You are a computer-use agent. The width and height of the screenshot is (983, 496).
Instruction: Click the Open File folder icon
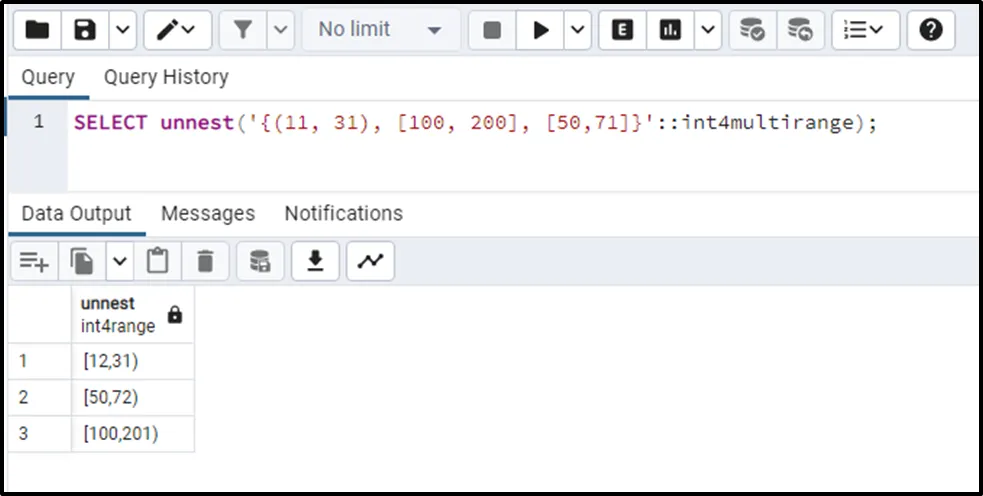tap(37, 31)
